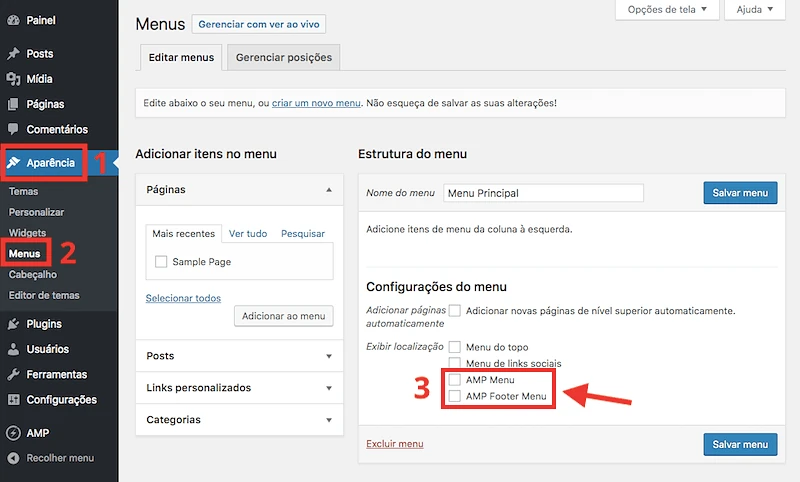This screenshot has height=482, width=800.
Task: Click the Estrutura do menu heading
Action: tap(412, 154)
